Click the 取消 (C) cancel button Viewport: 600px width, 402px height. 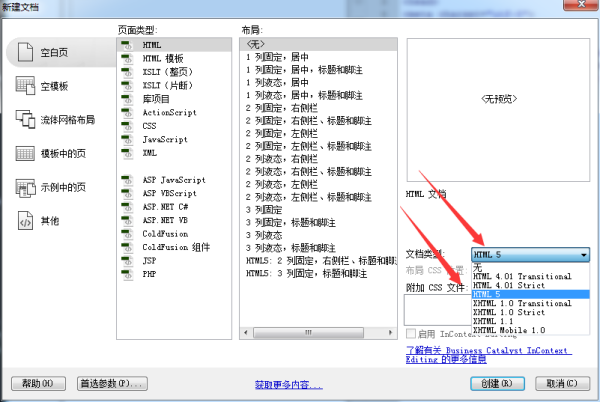(562, 383)
